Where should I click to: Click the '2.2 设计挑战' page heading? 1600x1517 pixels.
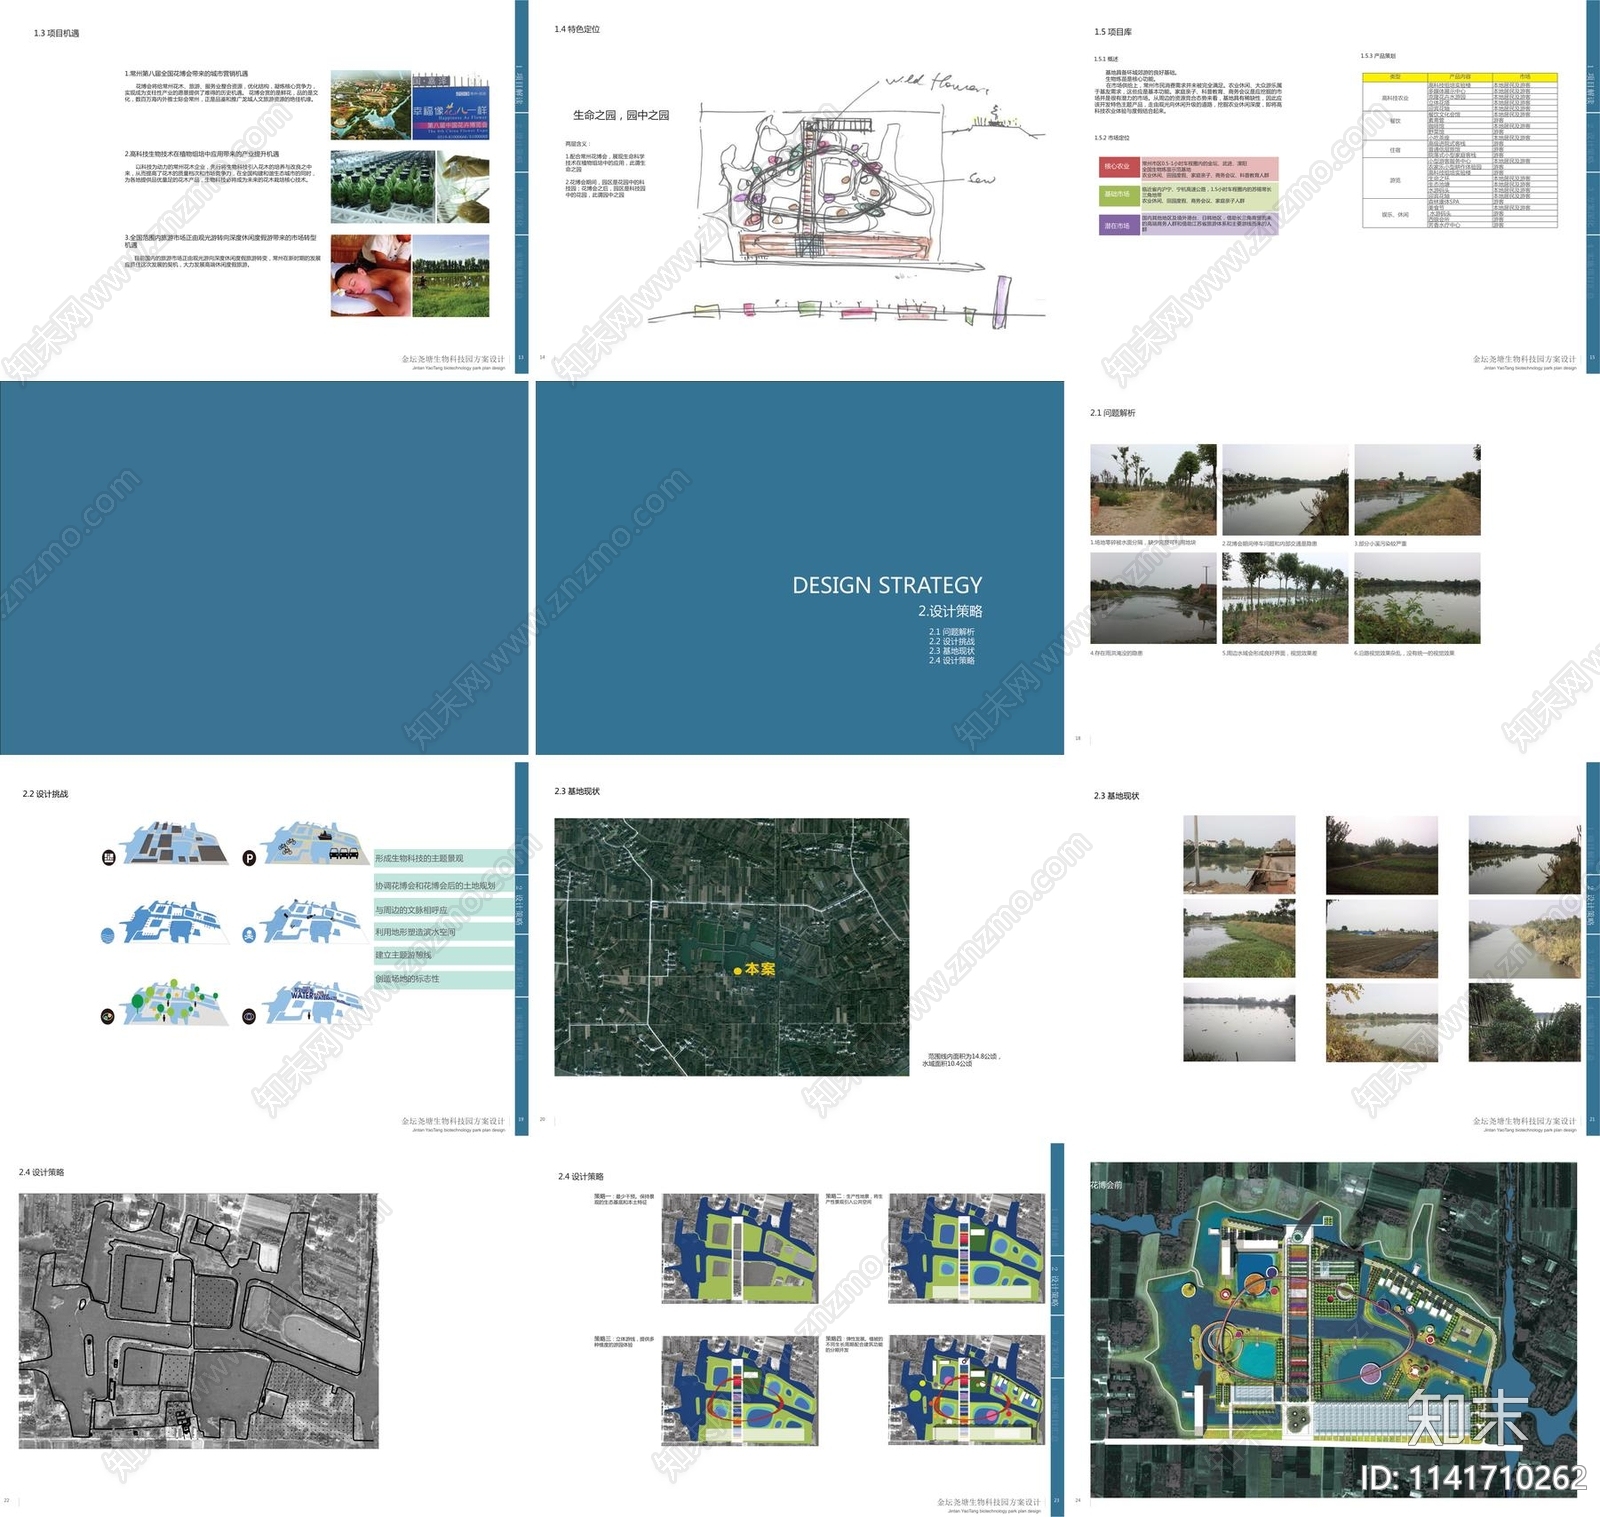click(x=45, y=794)
